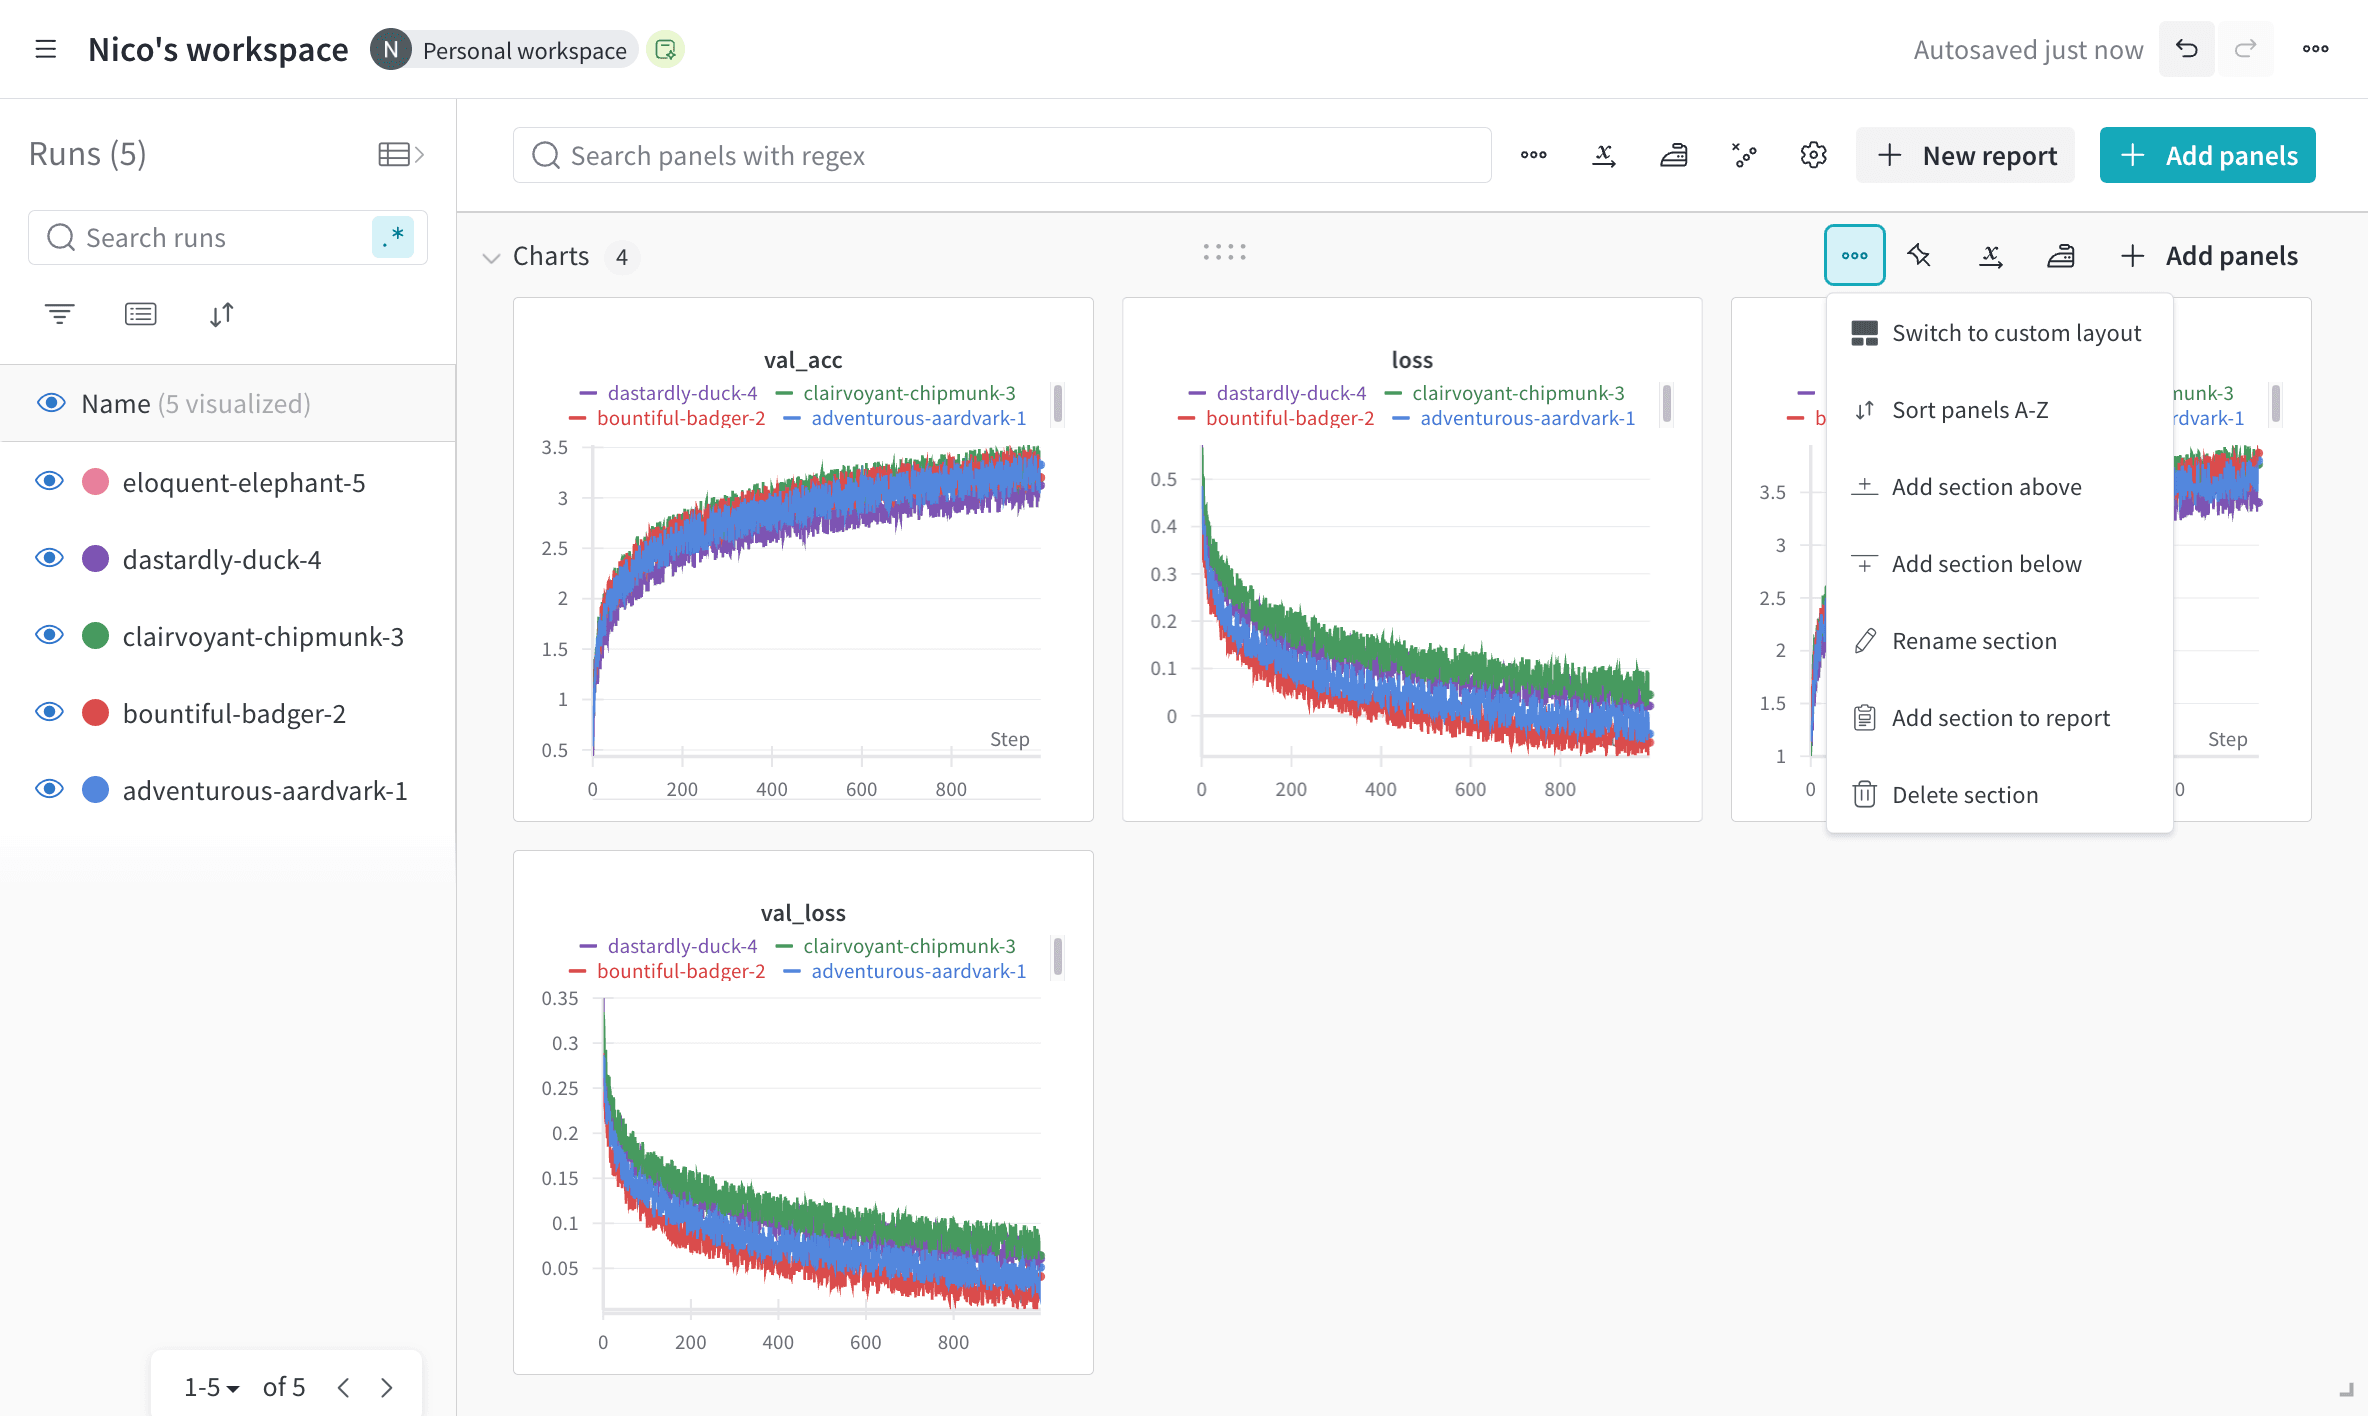This screenshot has height=1416, width=2368.
Task: Open the bountiful-badger-2 run
Action: coord(234,713)
